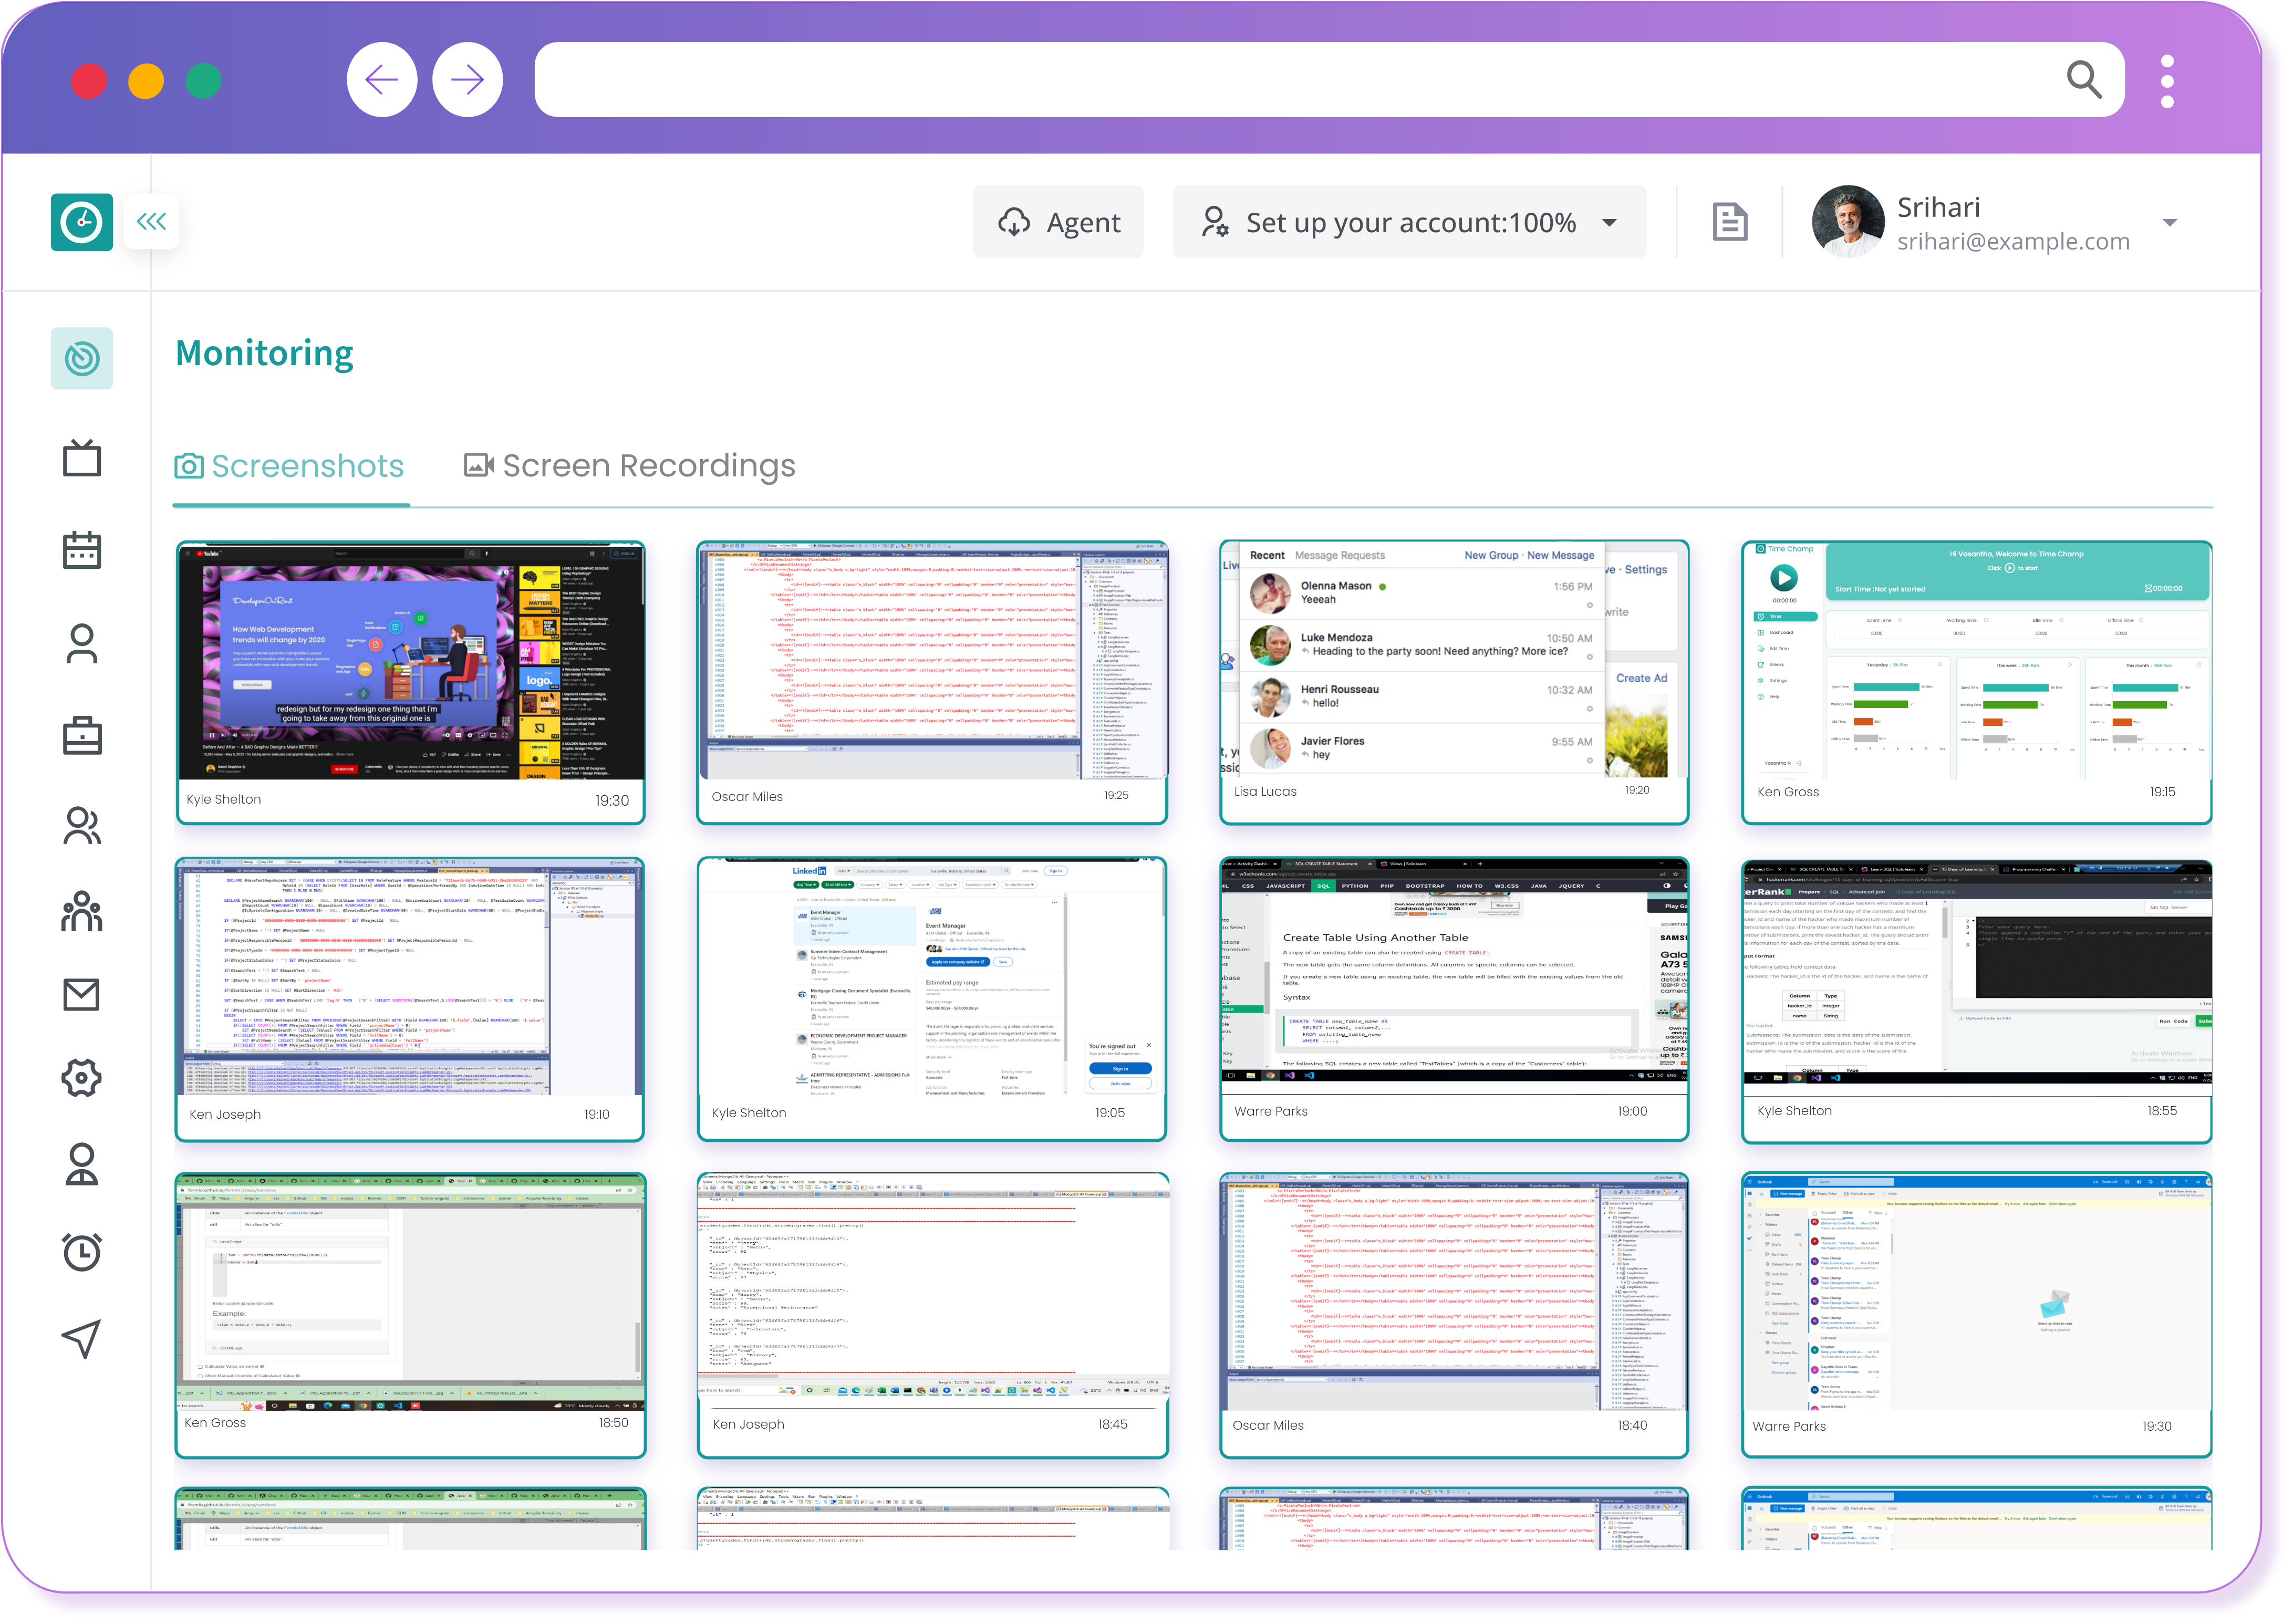This screenshot has width=2293, height=1624.
Task: Open Kyle Shelton's 19:05 LinkedIn screenshot
Action: pyautogui.click(x=932, y=999)
